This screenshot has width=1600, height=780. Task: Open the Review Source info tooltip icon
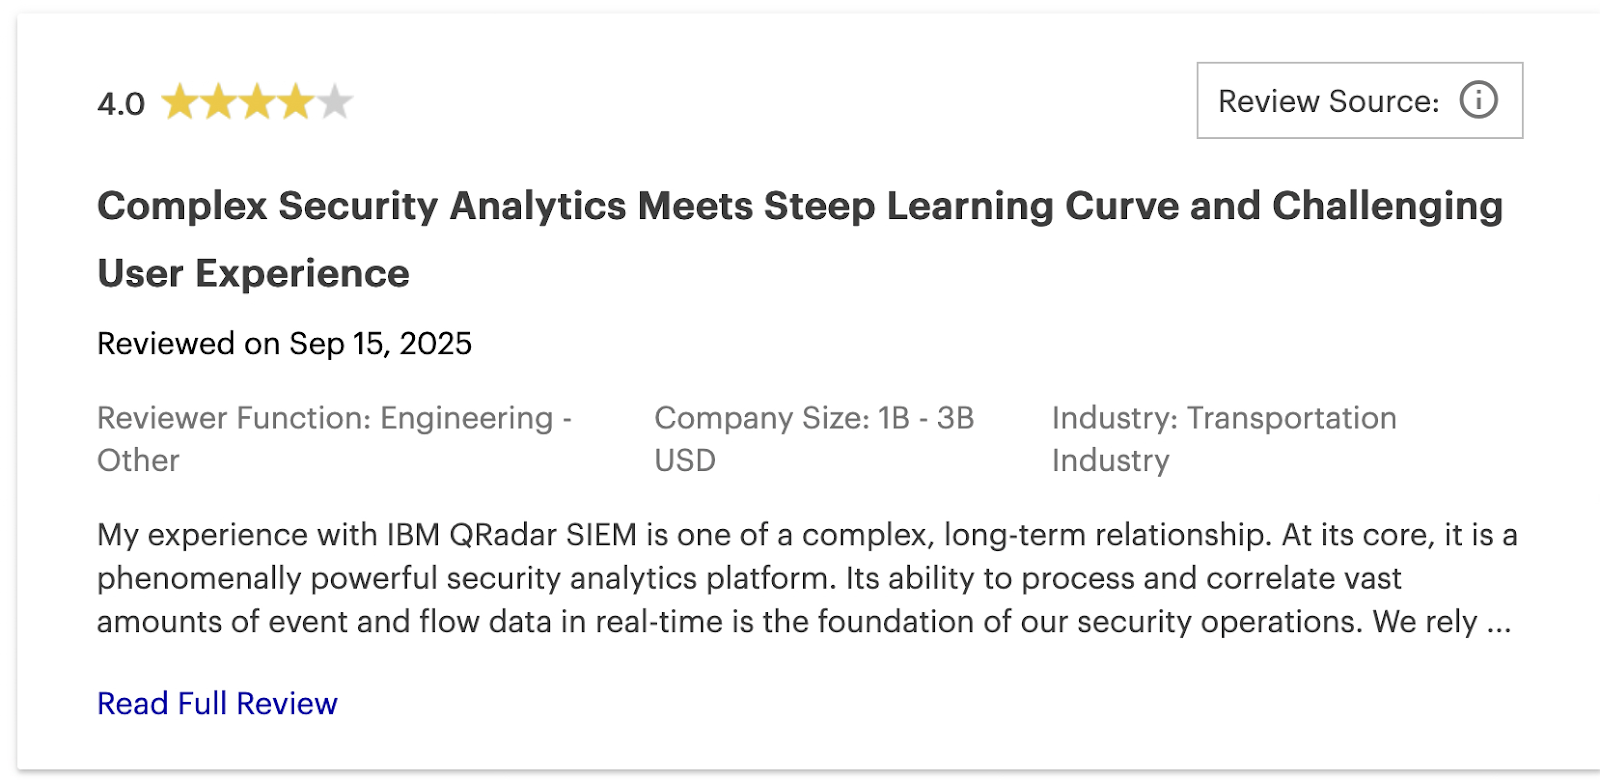(1480, 99)
